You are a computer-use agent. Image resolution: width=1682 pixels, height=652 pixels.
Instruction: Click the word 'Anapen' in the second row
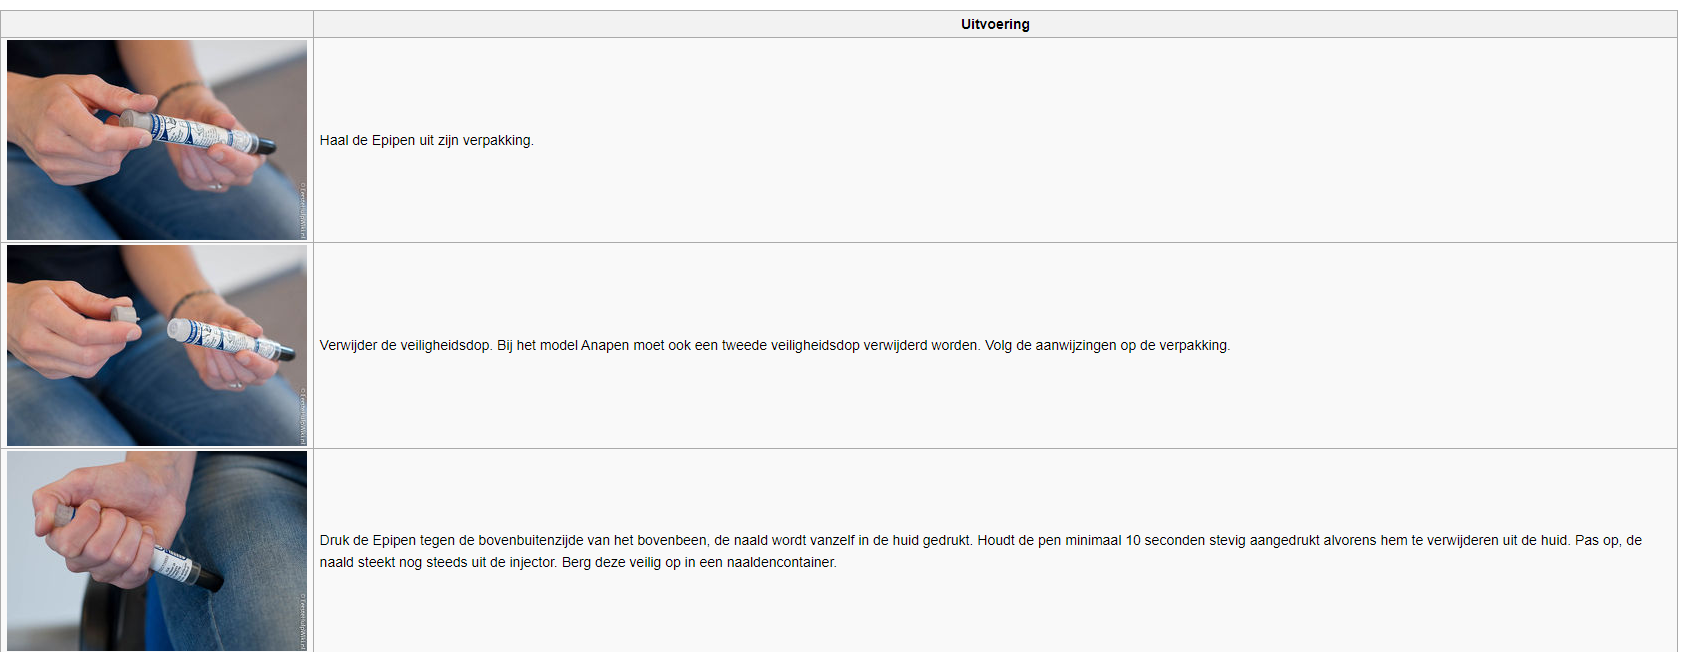tap(605, 346)
